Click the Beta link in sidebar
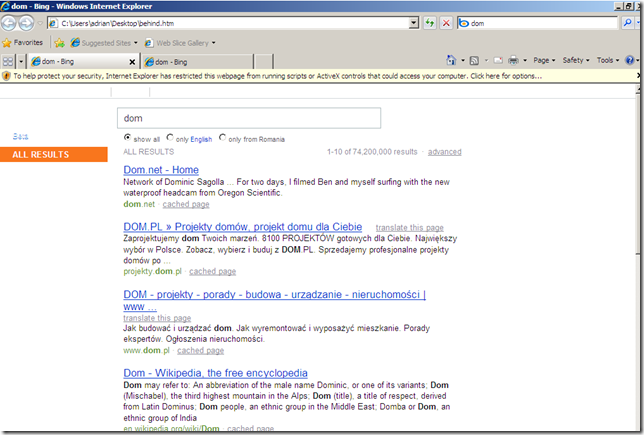The image size is (644, 435). click(x=20, y=136)
